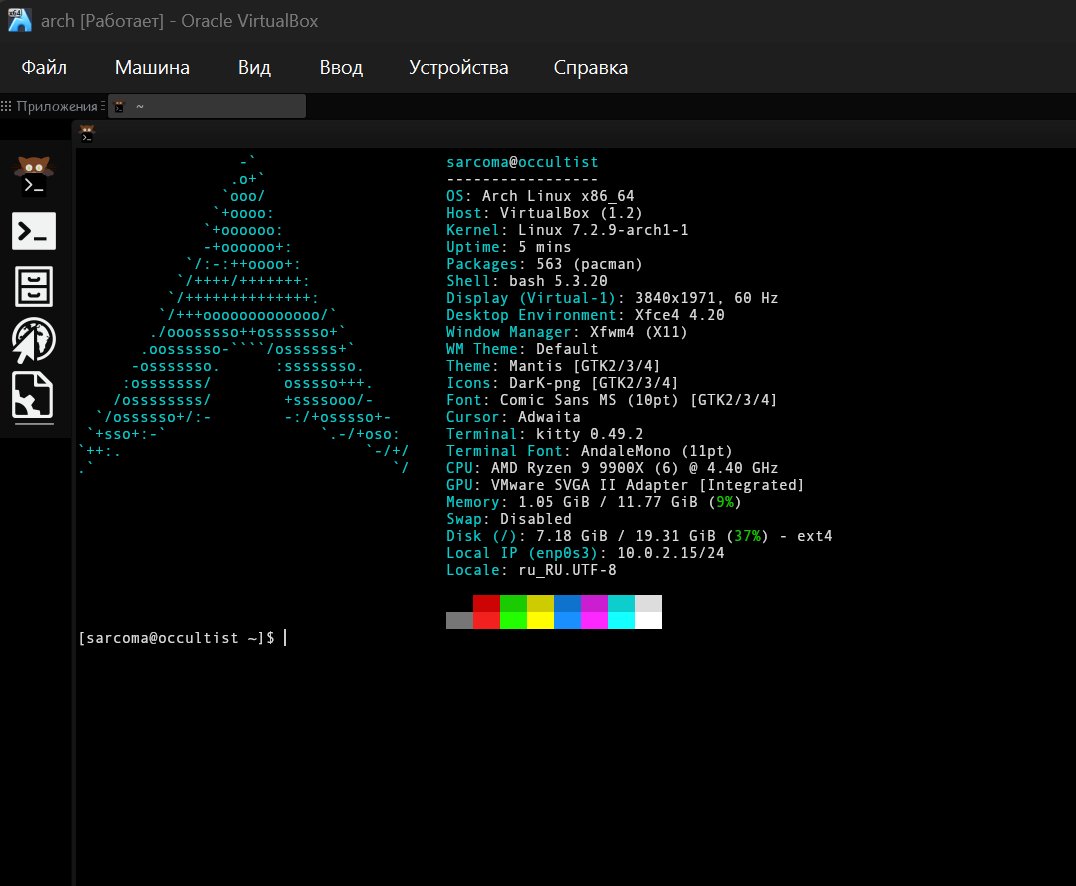
Task: Open the file manager drawer-cabinet icon
Action: point(34,286)
